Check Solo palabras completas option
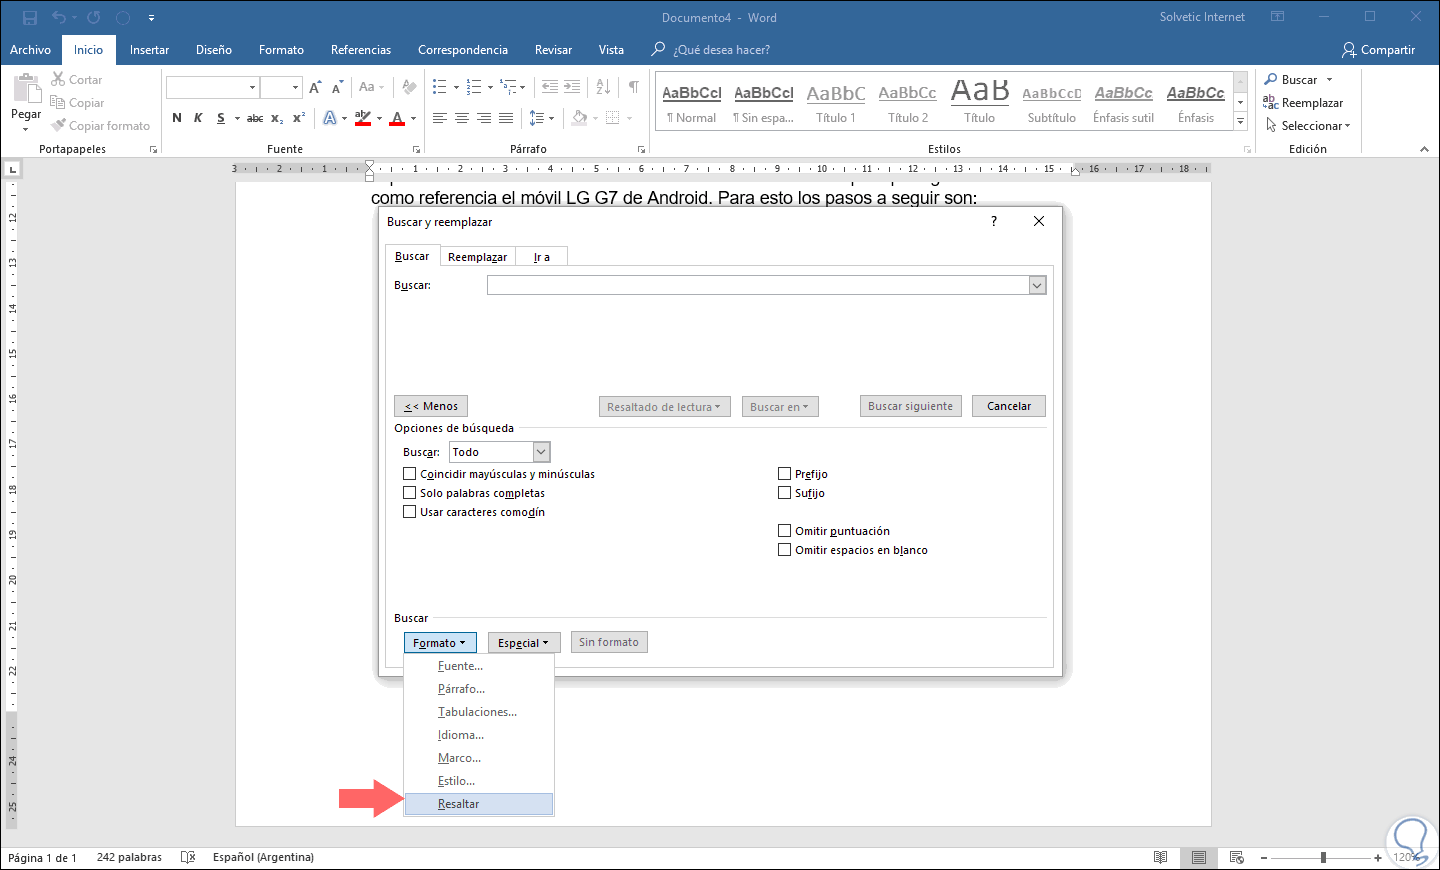This screenshot has width=1440, height=870. coord(409,493)
